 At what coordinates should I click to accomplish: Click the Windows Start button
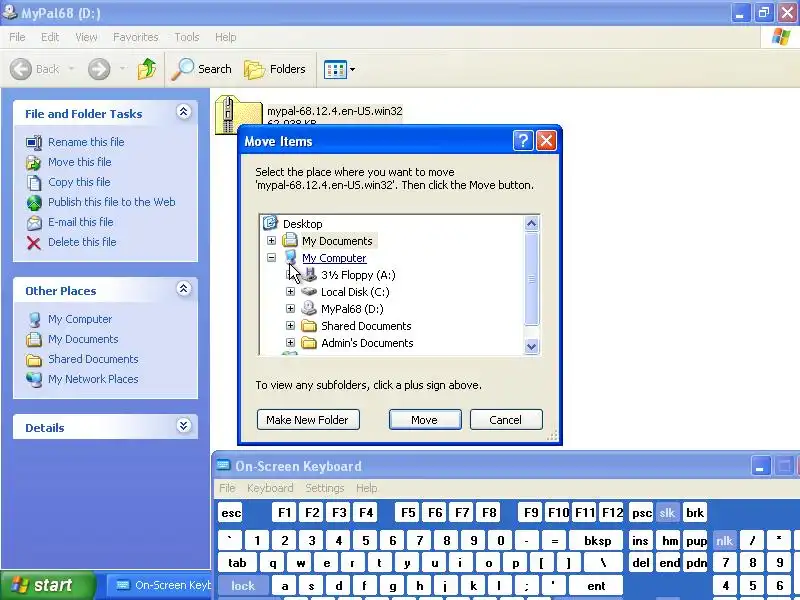(48, 585)
